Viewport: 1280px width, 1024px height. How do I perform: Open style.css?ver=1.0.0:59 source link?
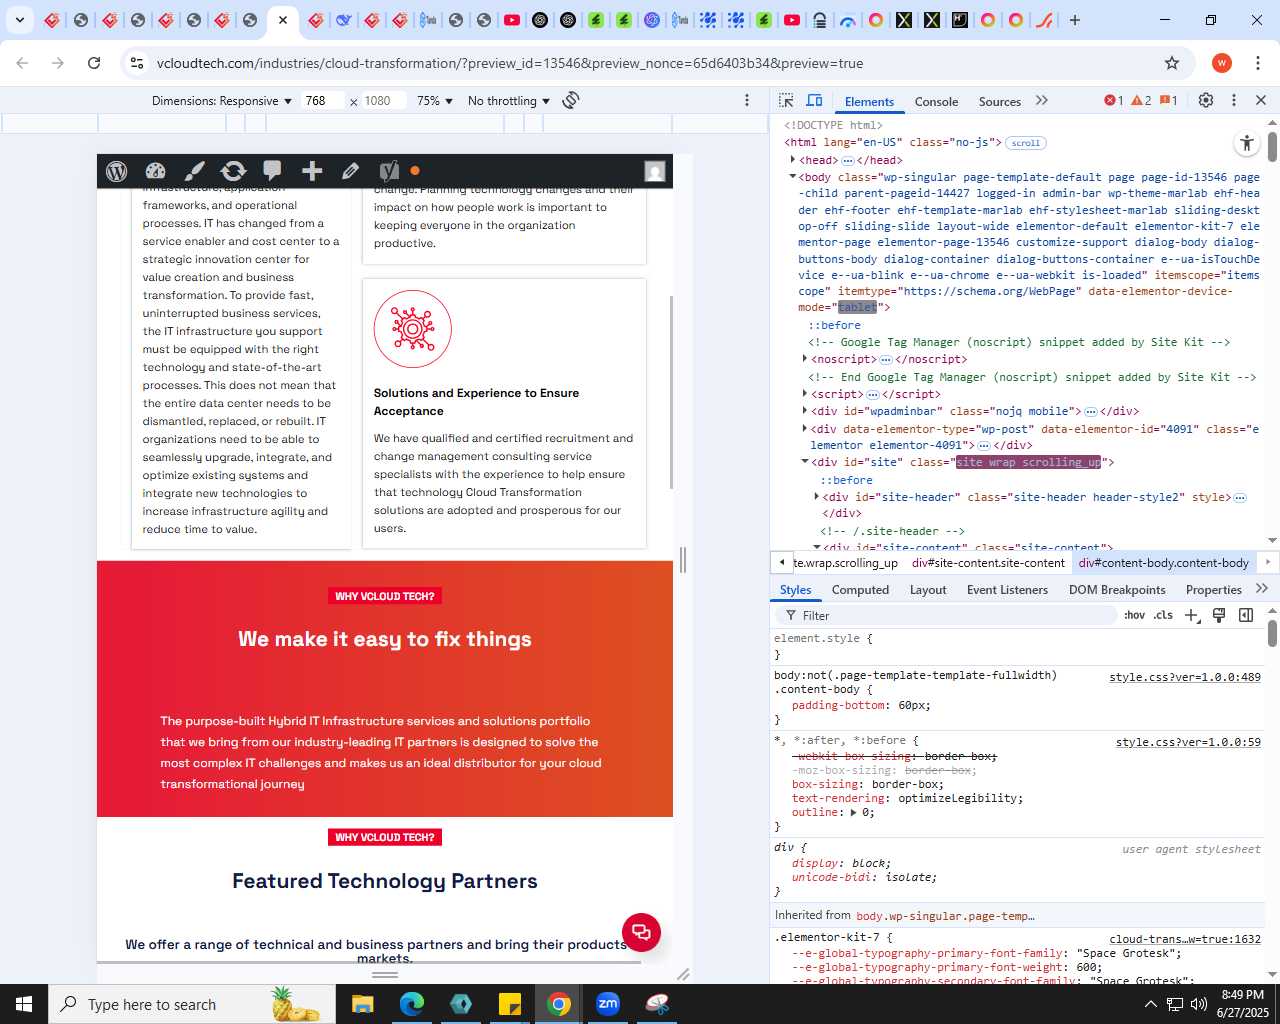(1188, 742)
